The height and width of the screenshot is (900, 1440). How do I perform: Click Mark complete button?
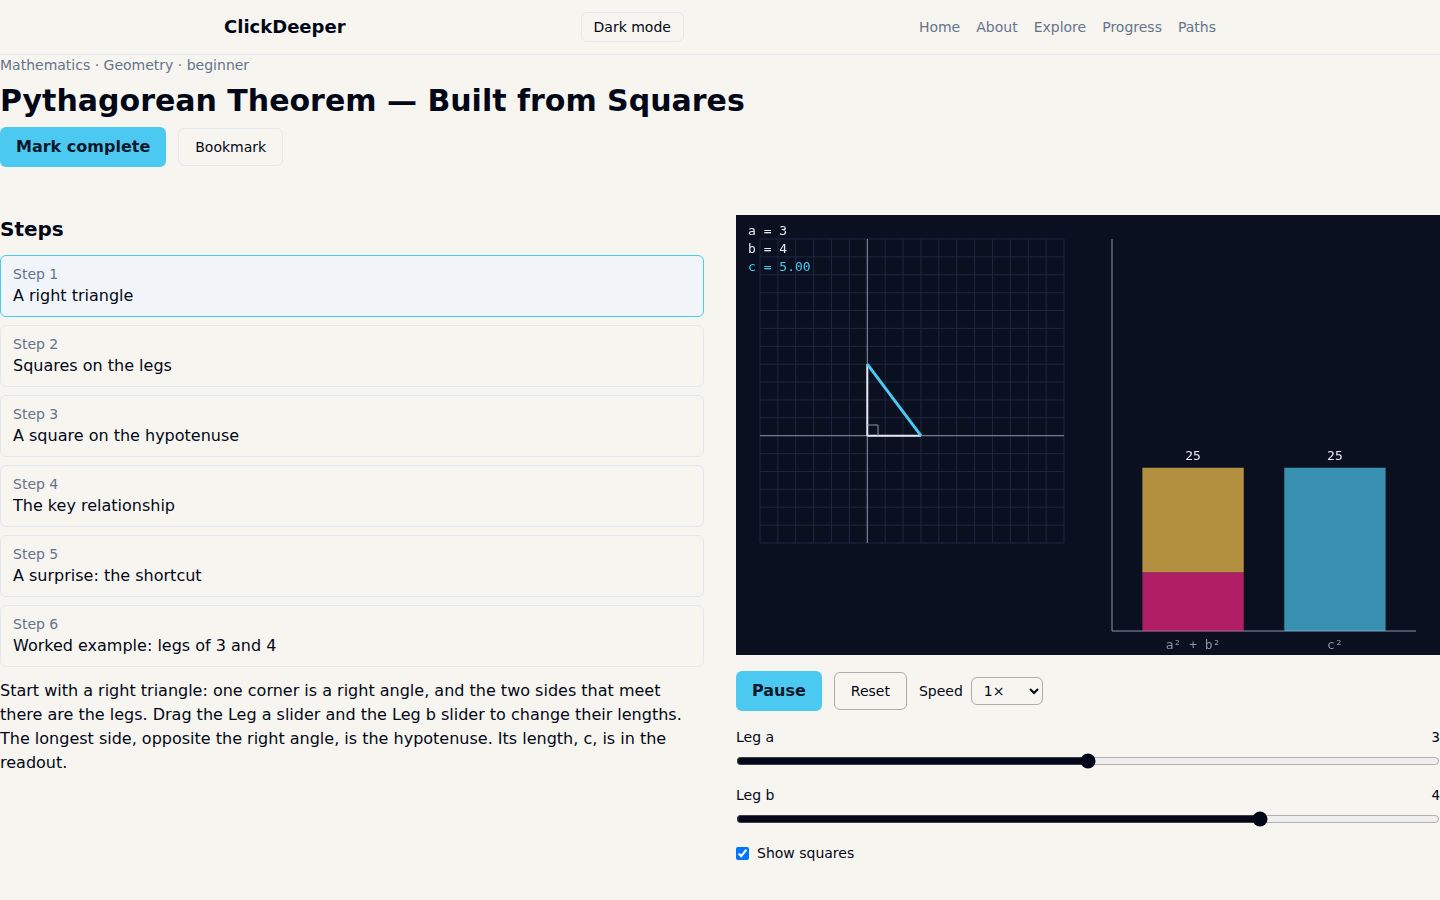click(x=83, y=147)
